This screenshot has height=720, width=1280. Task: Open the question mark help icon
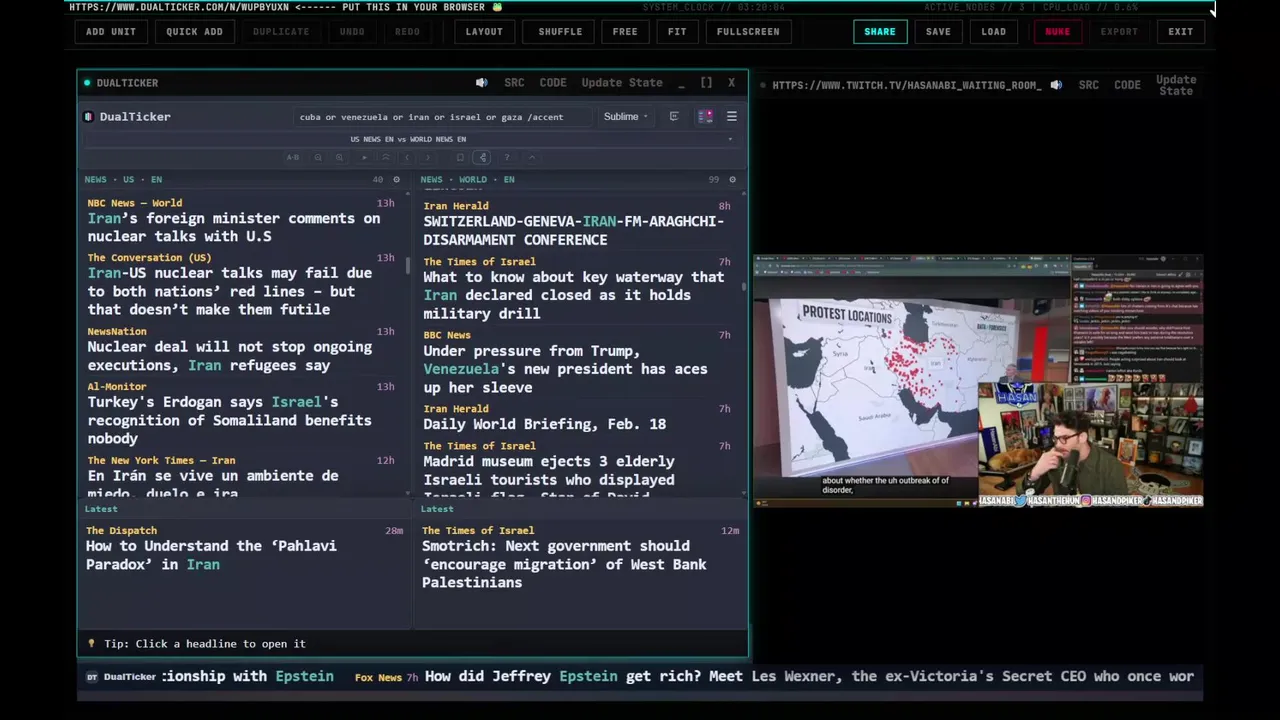[x=507, y=157]
